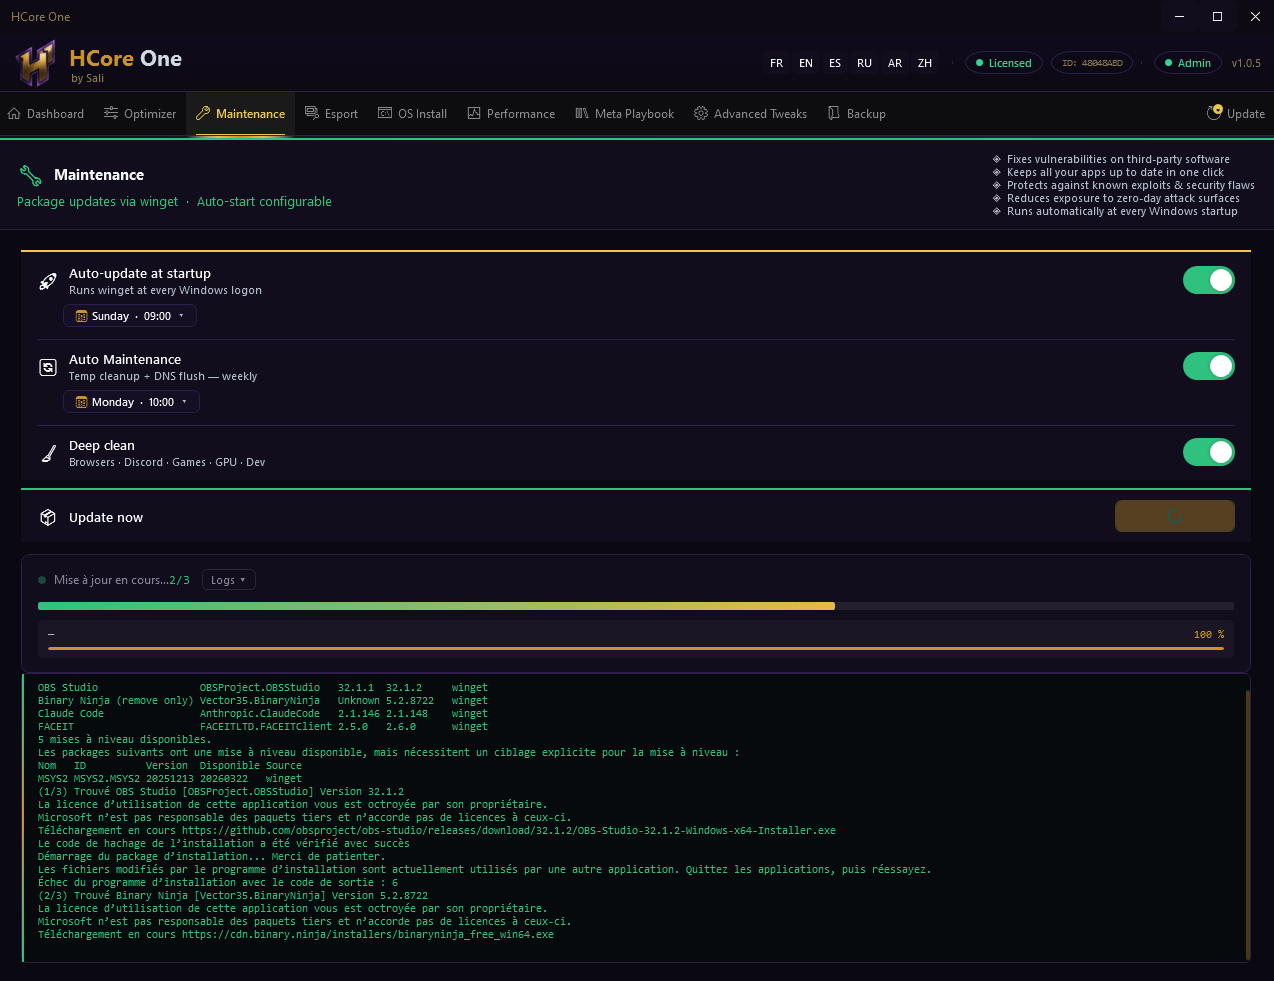Click the binaryninja installer download URL
Screen dimensions: 1274x981
(368, 935)
